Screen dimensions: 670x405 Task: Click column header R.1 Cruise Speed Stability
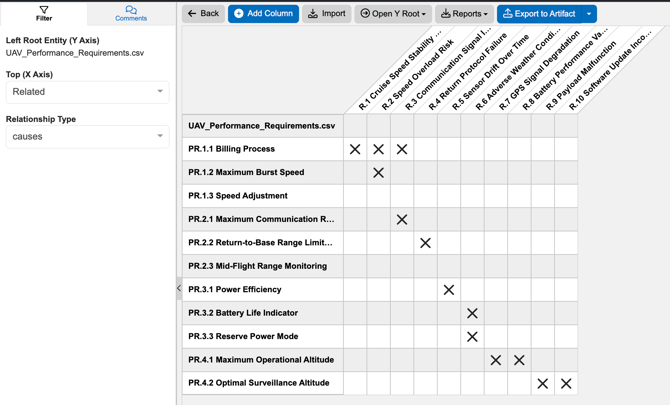click(x=400, y=70)
